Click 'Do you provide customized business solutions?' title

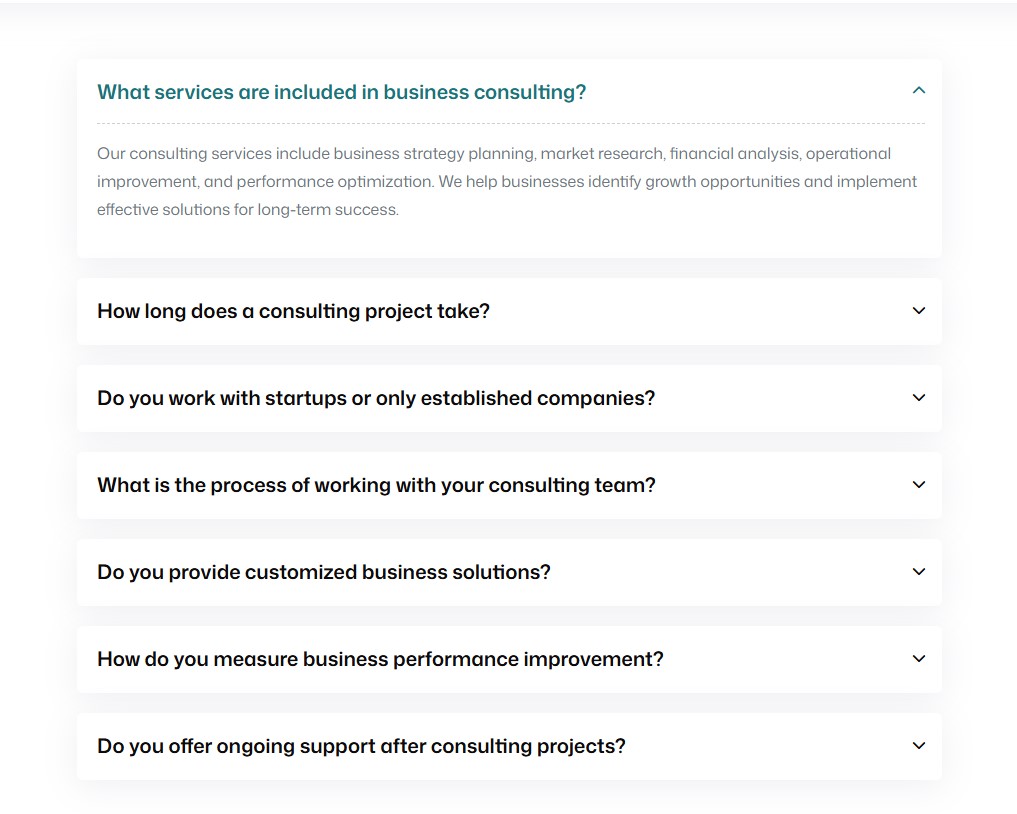(324, 572)
